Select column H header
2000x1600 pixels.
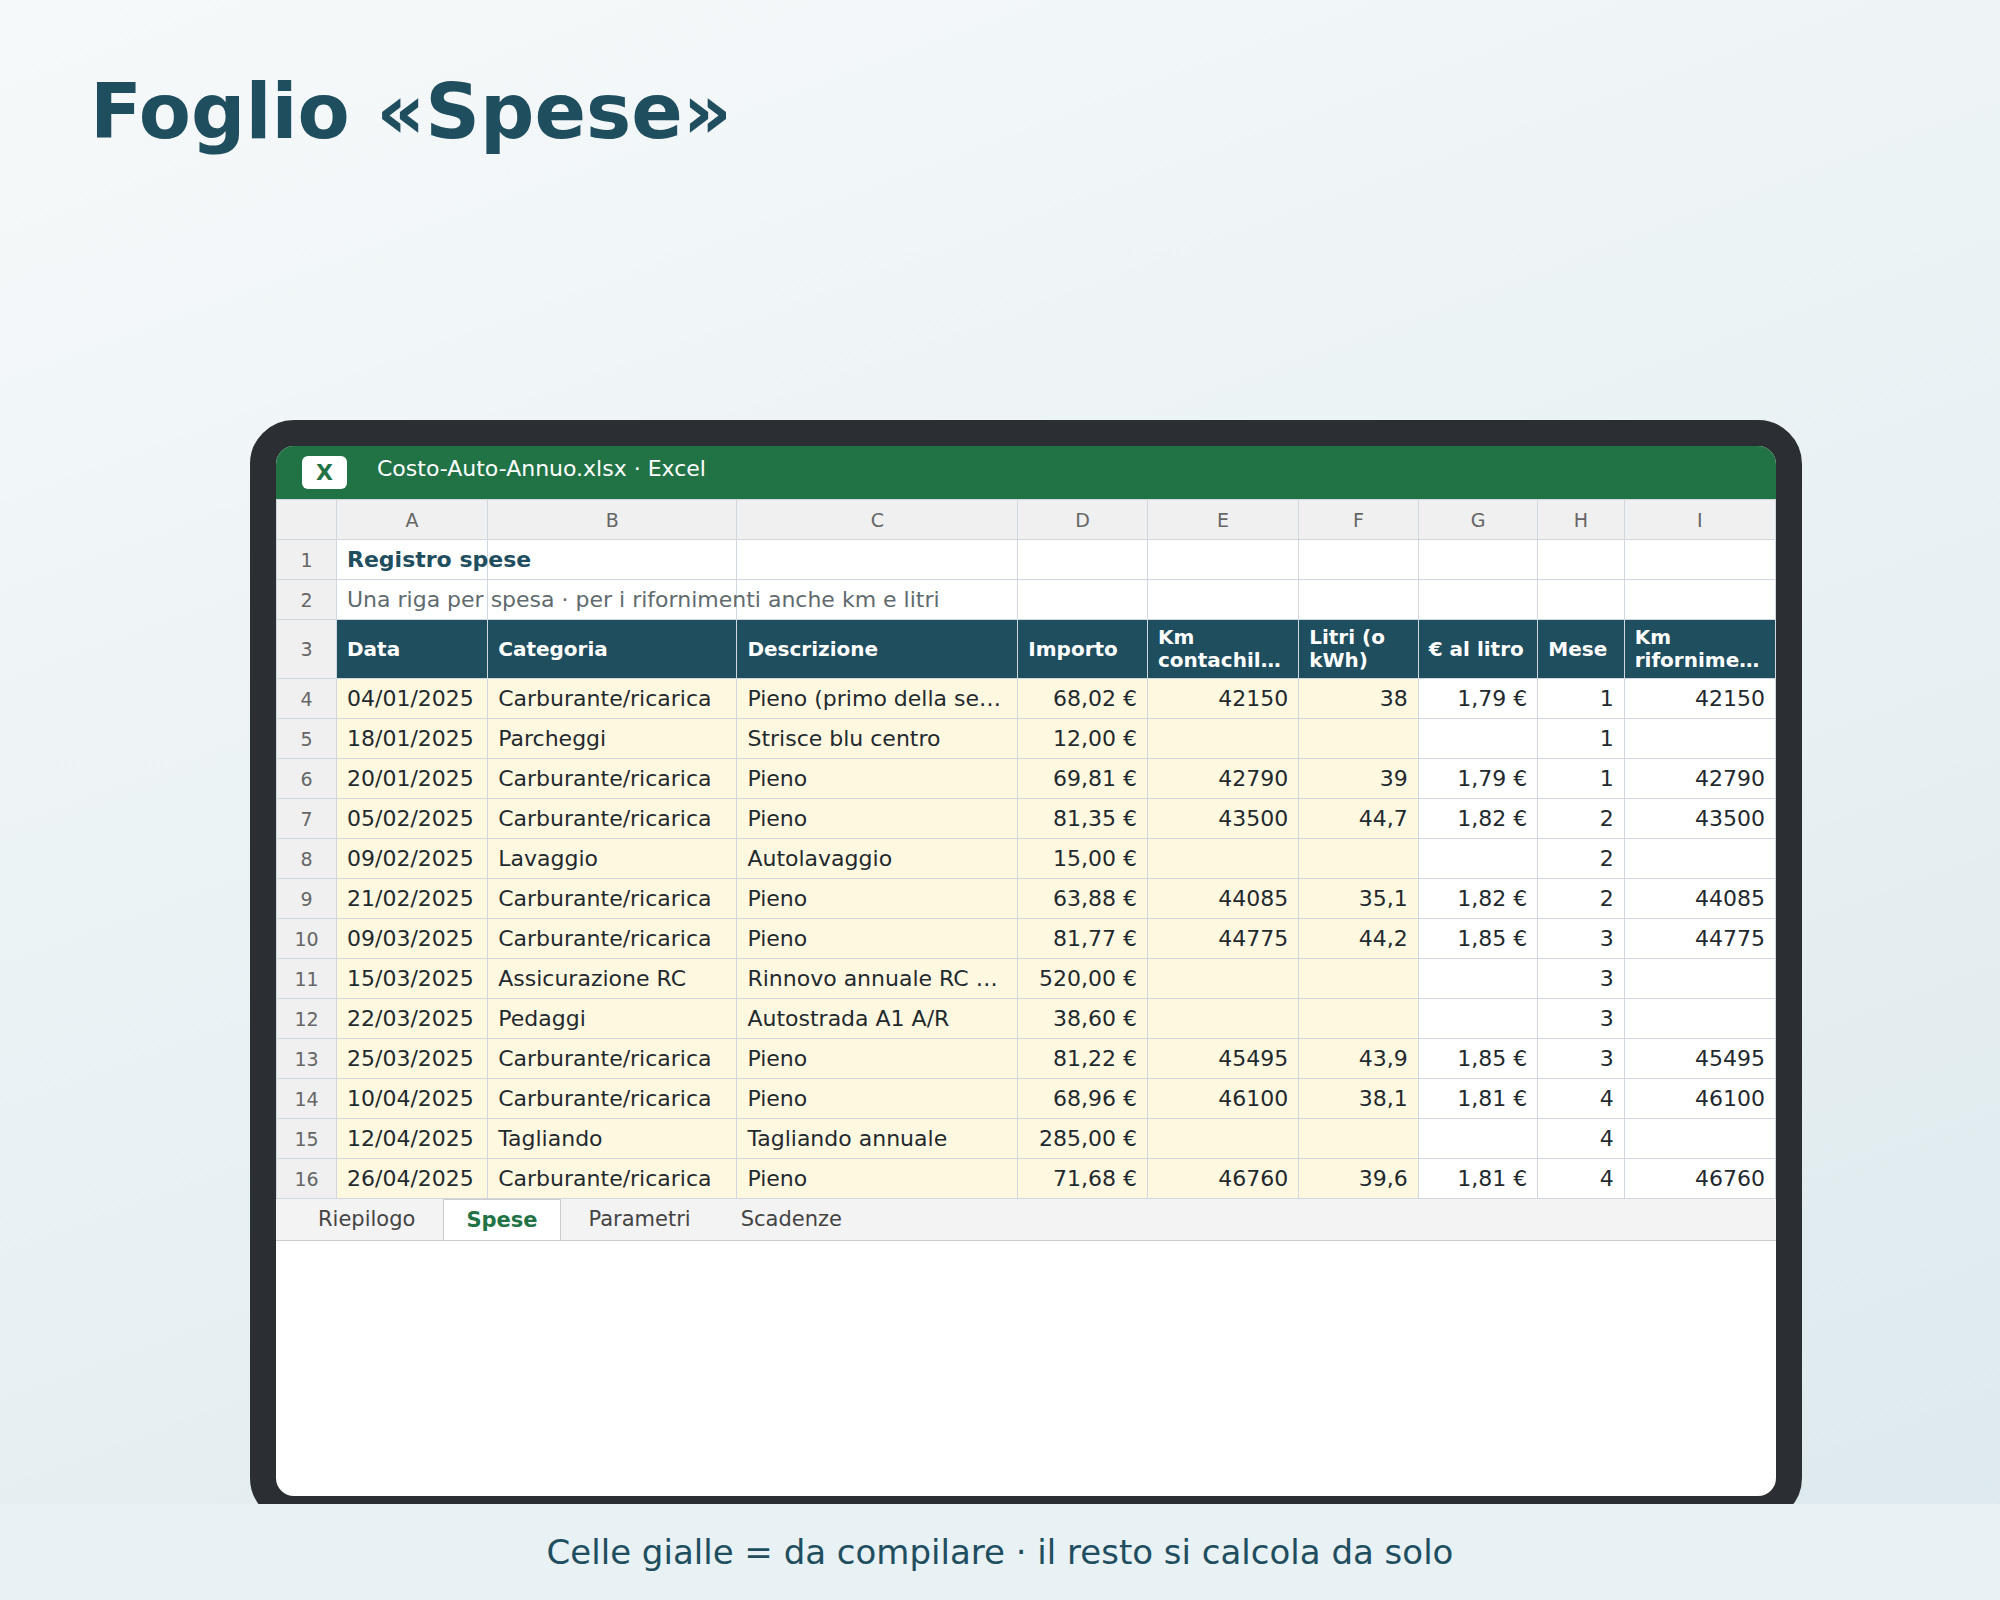(x=1581, y=520)
